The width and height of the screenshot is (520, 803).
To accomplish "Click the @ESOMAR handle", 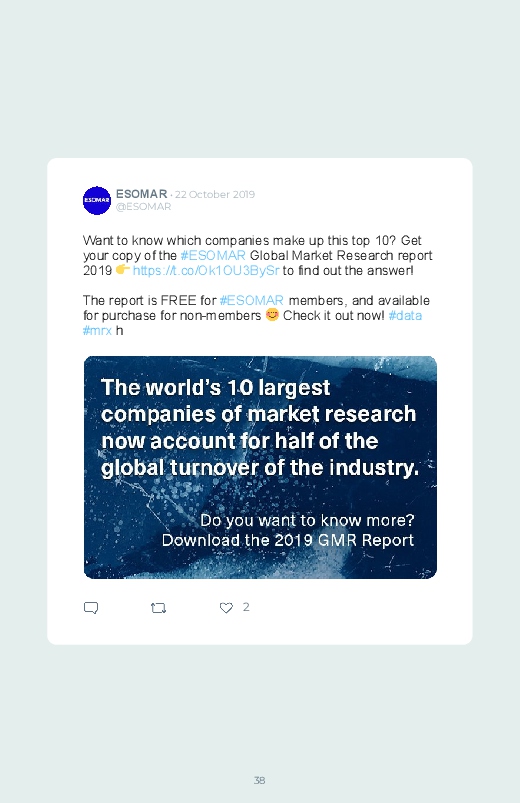I will pyautogui.click(x=143, y=206).
